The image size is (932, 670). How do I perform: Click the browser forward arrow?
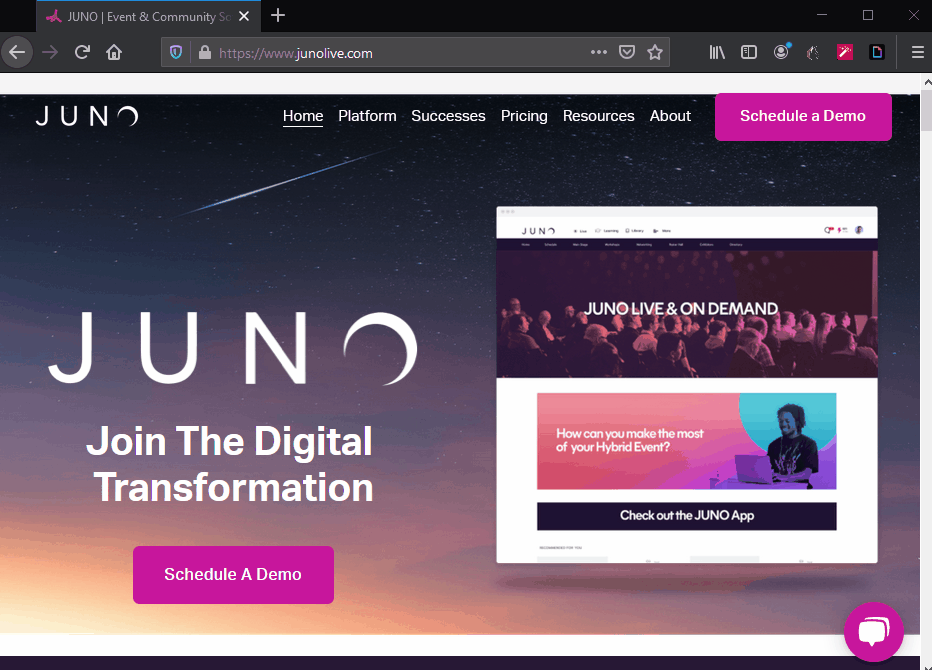pyautogui.click(x=50, y=52)
